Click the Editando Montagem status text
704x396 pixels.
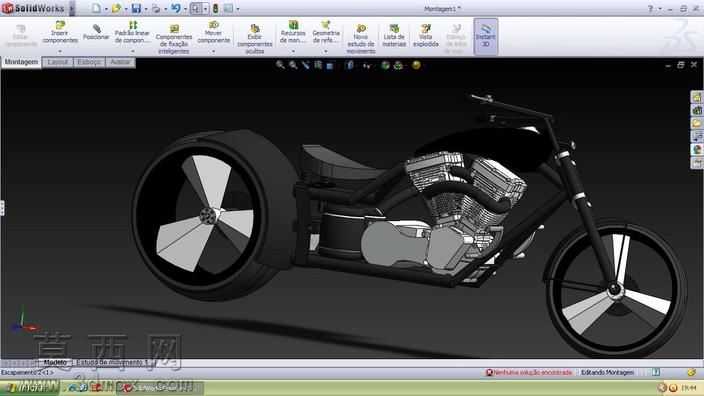click(x=607, y=373)
